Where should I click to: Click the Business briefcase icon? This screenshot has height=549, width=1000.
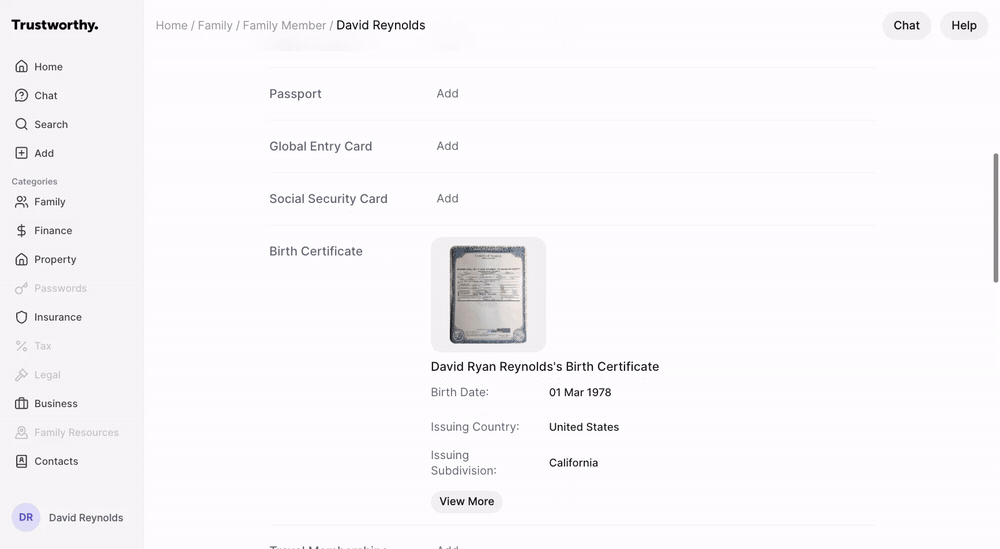21,404
